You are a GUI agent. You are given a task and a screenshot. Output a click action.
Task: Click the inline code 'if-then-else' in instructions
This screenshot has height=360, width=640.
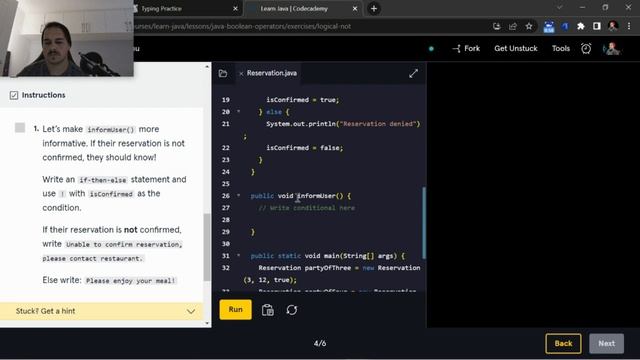pos(103,180)
